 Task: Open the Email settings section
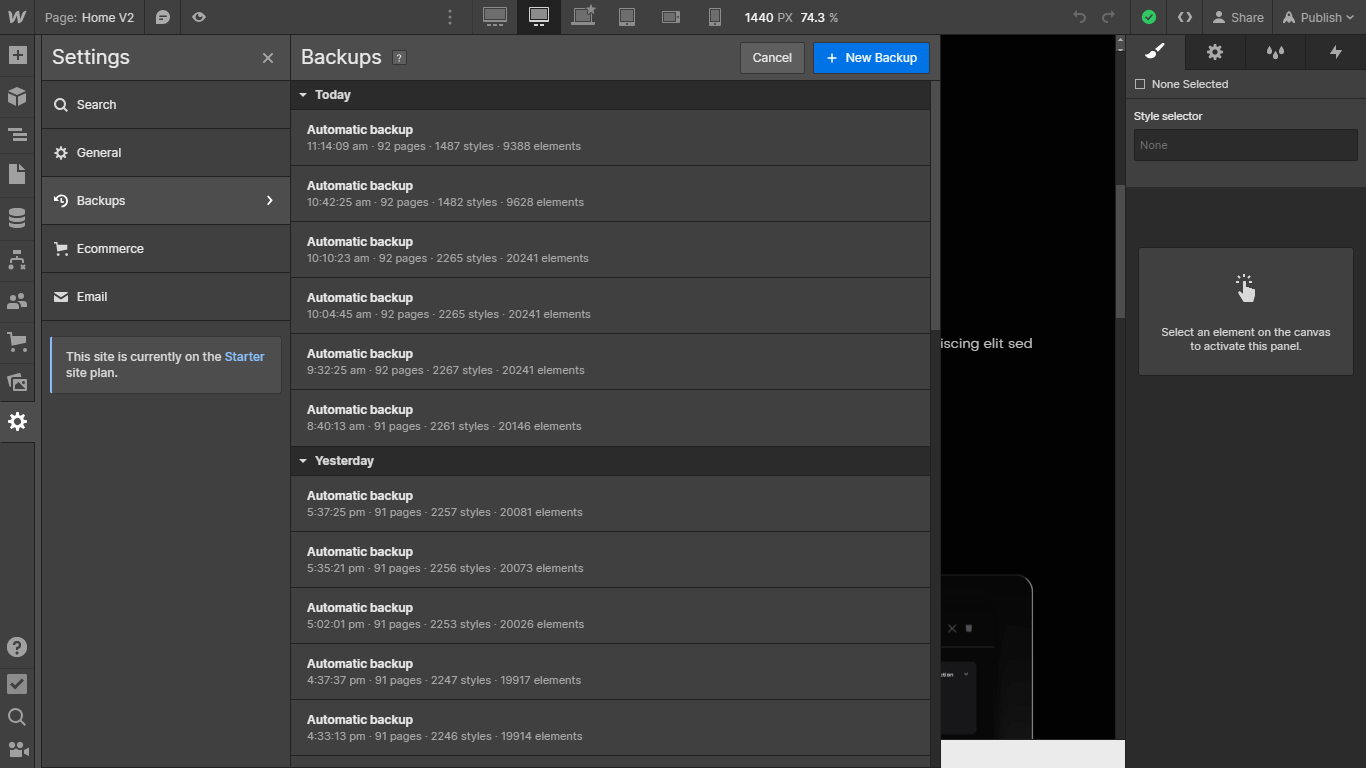pyautogui.click(x=92, y=296)
